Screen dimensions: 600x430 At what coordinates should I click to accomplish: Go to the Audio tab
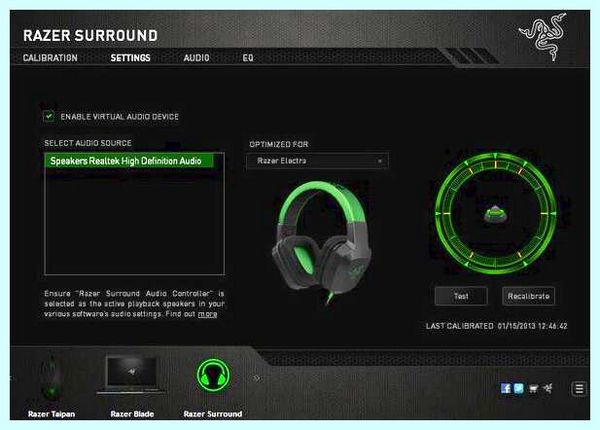[196, 58]
